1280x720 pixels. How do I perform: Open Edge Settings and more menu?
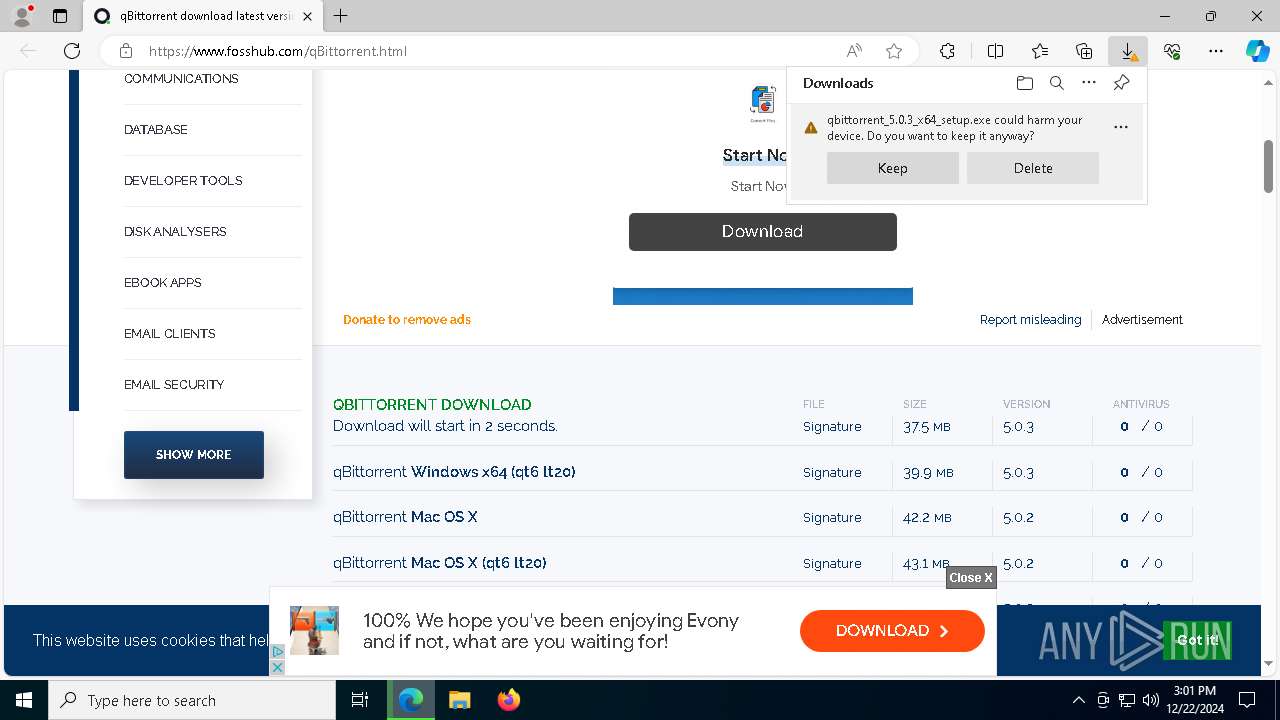point(1216,51)
